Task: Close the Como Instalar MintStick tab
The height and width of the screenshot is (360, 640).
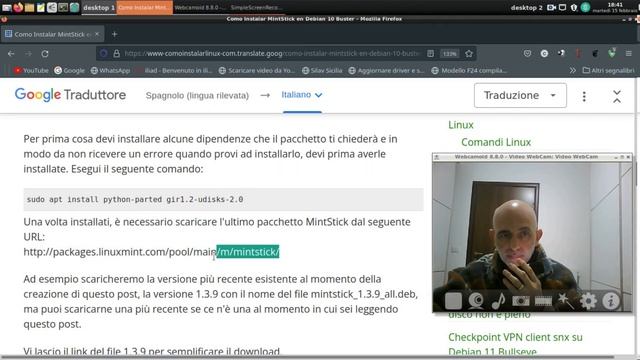Action: [97, 34]
